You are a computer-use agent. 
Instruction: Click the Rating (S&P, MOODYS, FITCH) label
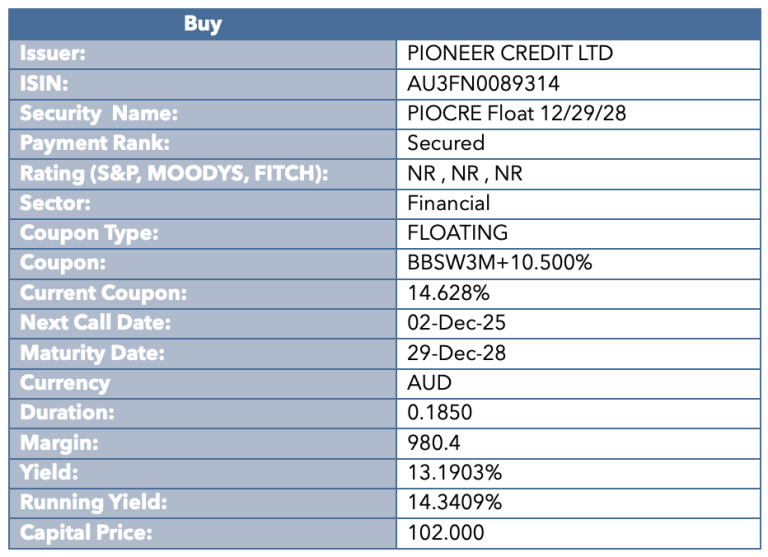(174, 173)
